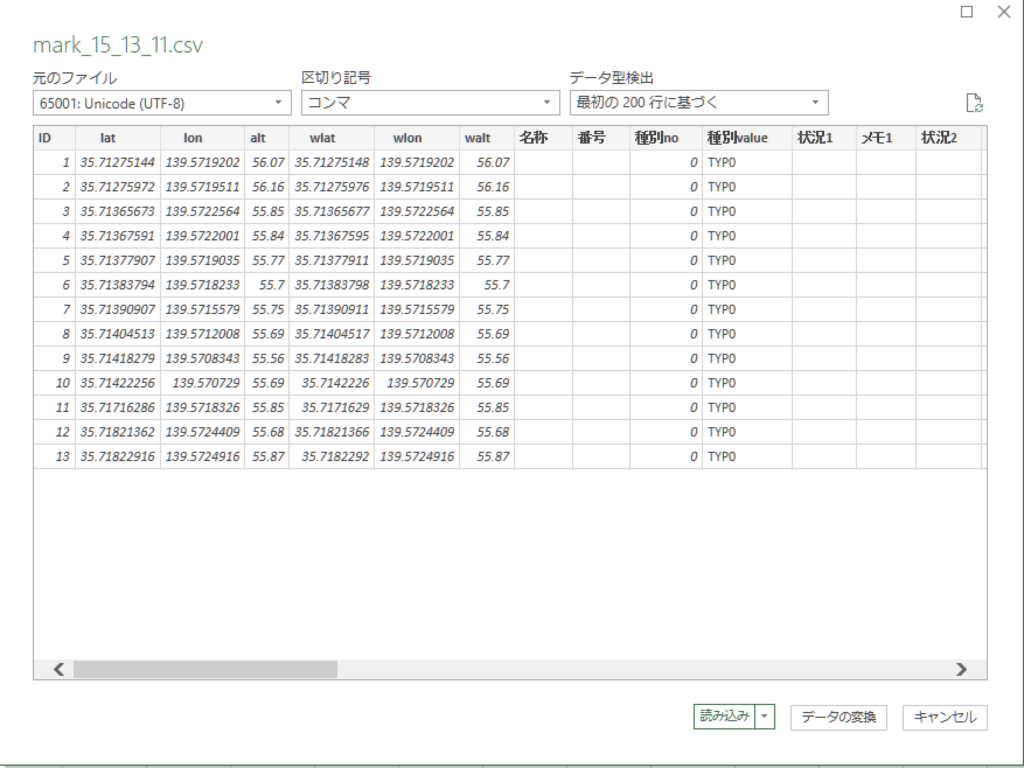1024x768 pixels.
Task: Select the lon column header
Action: [x=202, y=138]
